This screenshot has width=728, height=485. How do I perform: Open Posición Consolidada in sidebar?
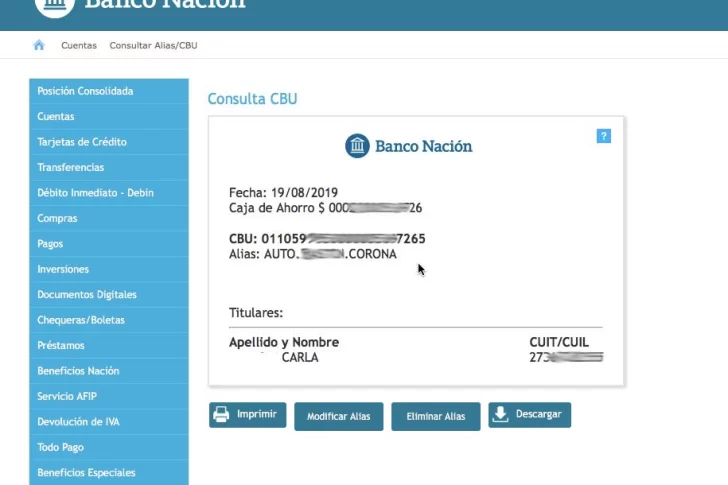pyautogui.click(x=109, y=91)
